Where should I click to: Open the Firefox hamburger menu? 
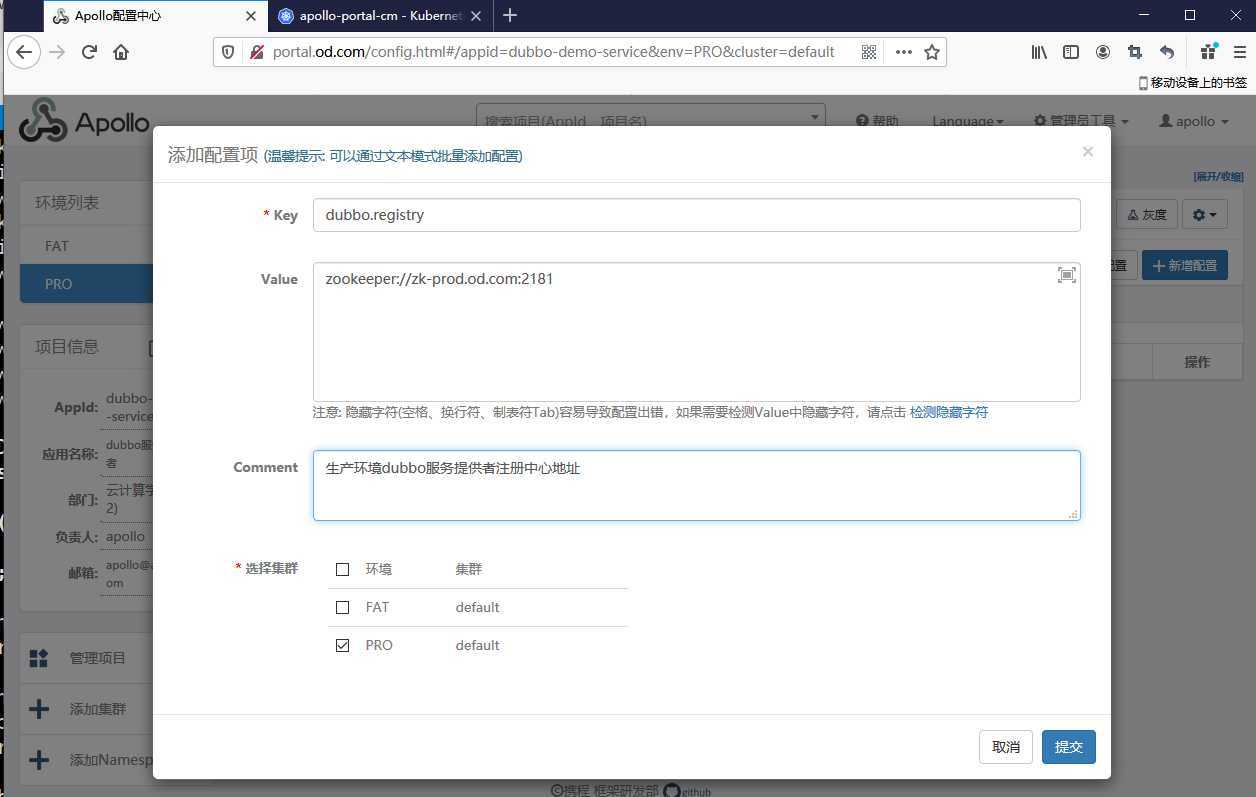[1240, 52]
